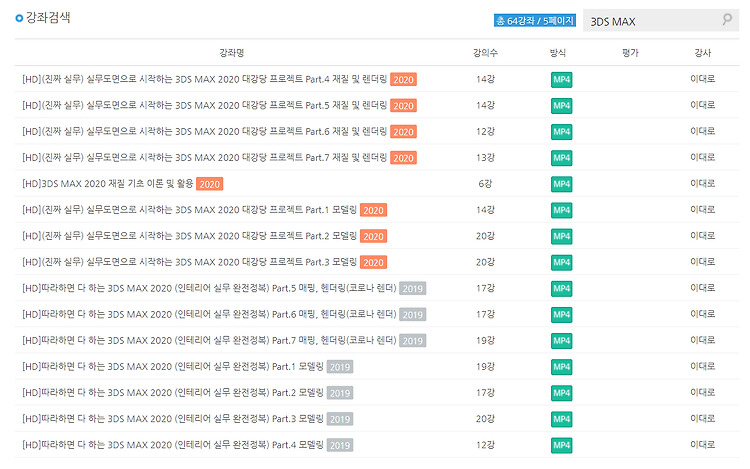Click the 평가 column header
This screenshot has width=750, height=469.
[630, 53]
